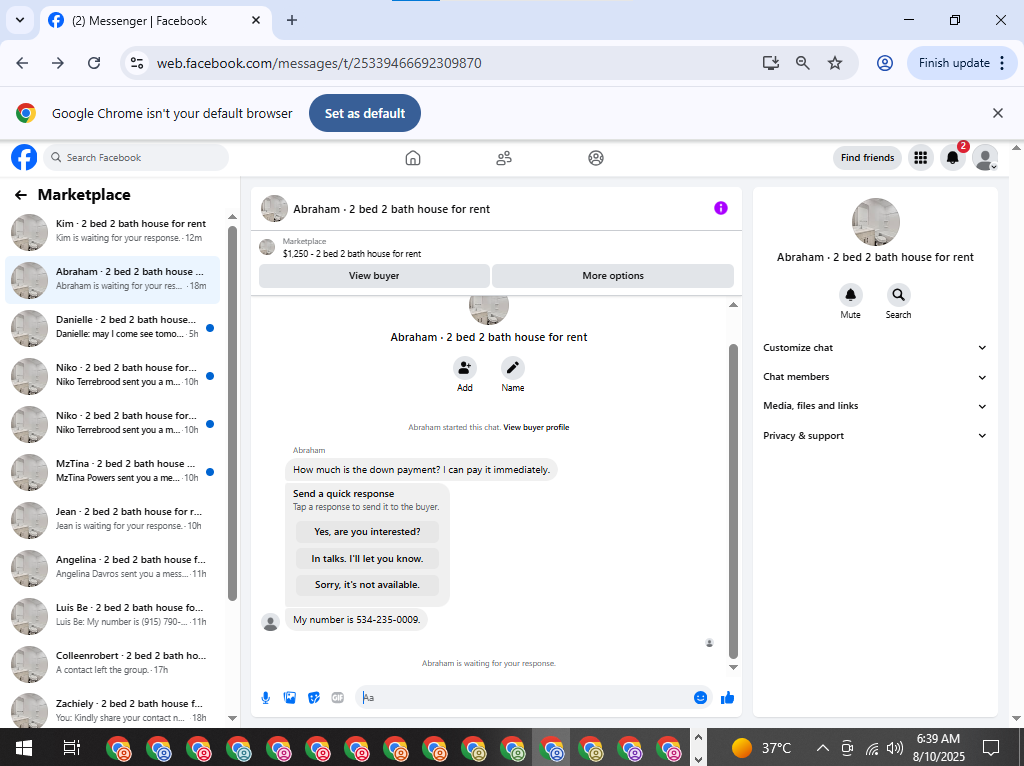Open the Facebook menu grid icon

tap(921, 158)
